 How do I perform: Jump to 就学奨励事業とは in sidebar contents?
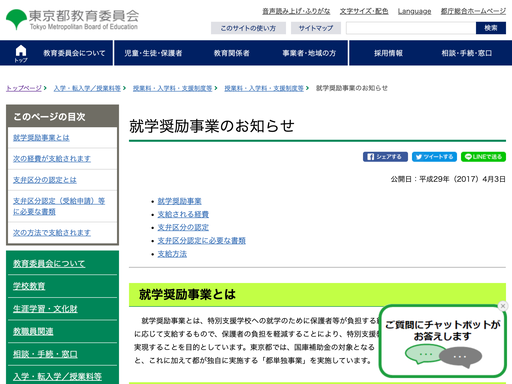pyautogui.click(x=41, y=138)
